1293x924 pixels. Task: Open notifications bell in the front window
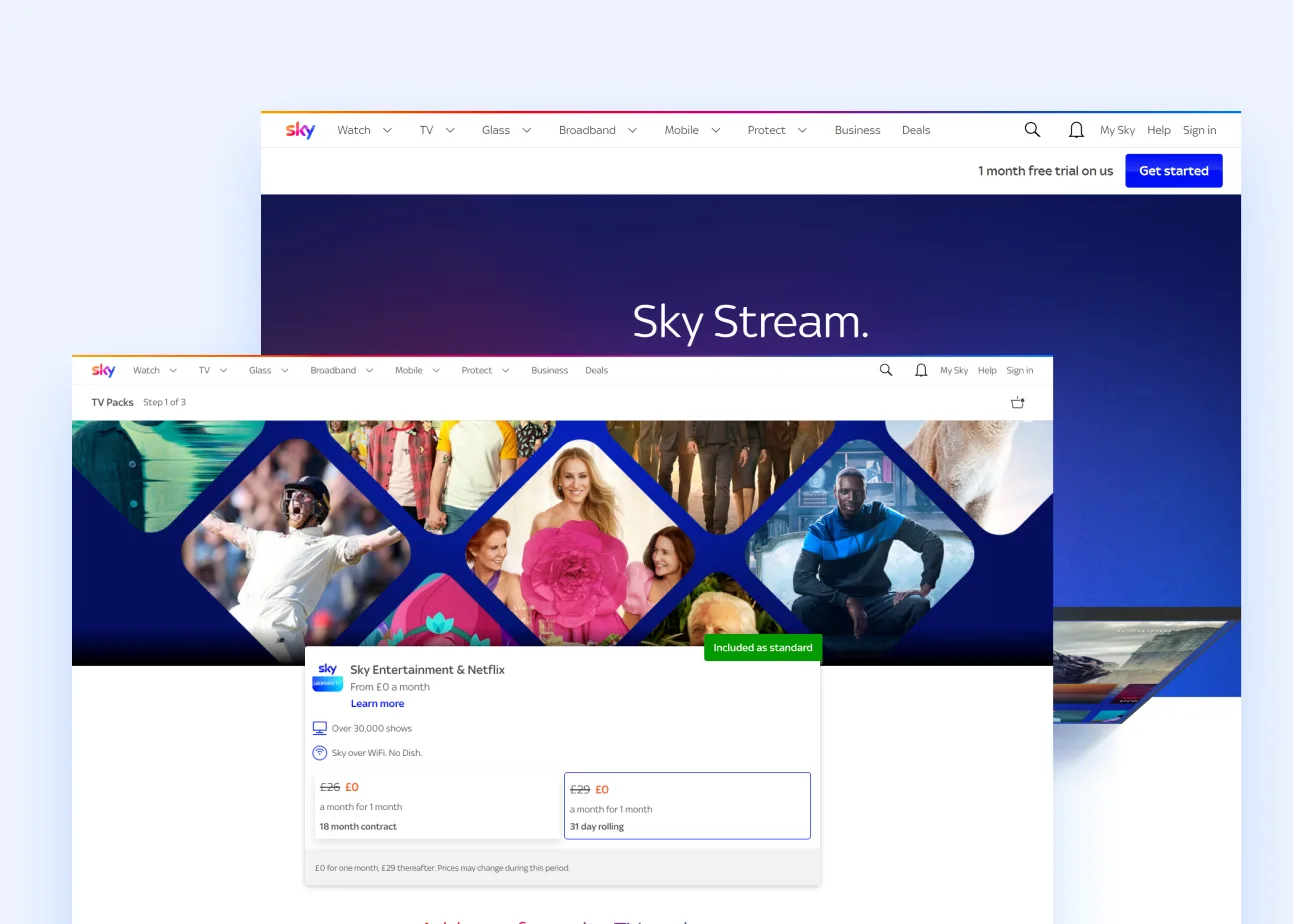click(x=921, y=370)
